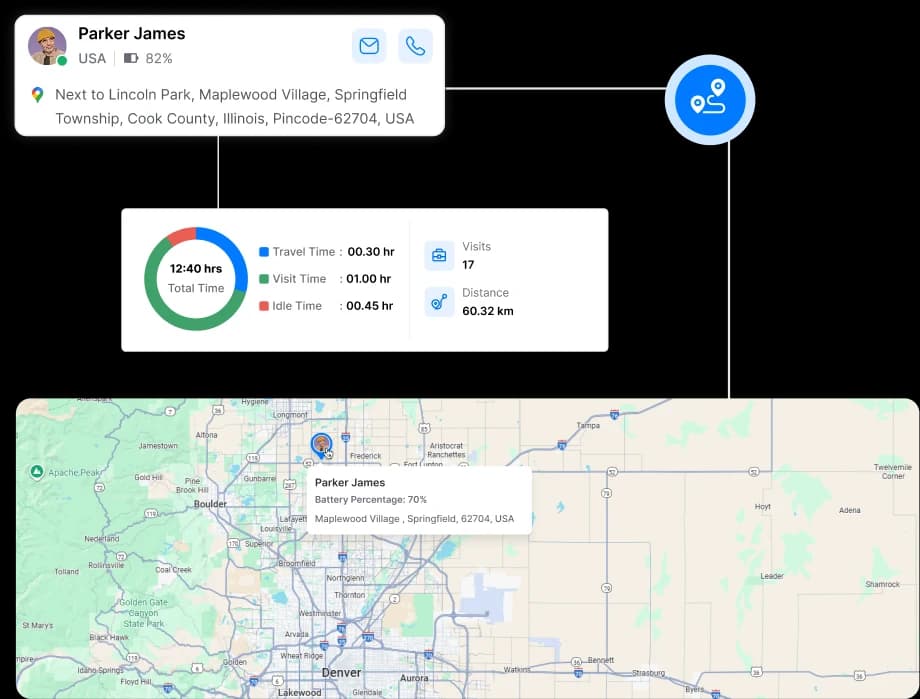This screenshot has height=699, width=920.
Task: Click the email envelope icon for Parker James
Action: pyautogui.click(x=369, y=46)
